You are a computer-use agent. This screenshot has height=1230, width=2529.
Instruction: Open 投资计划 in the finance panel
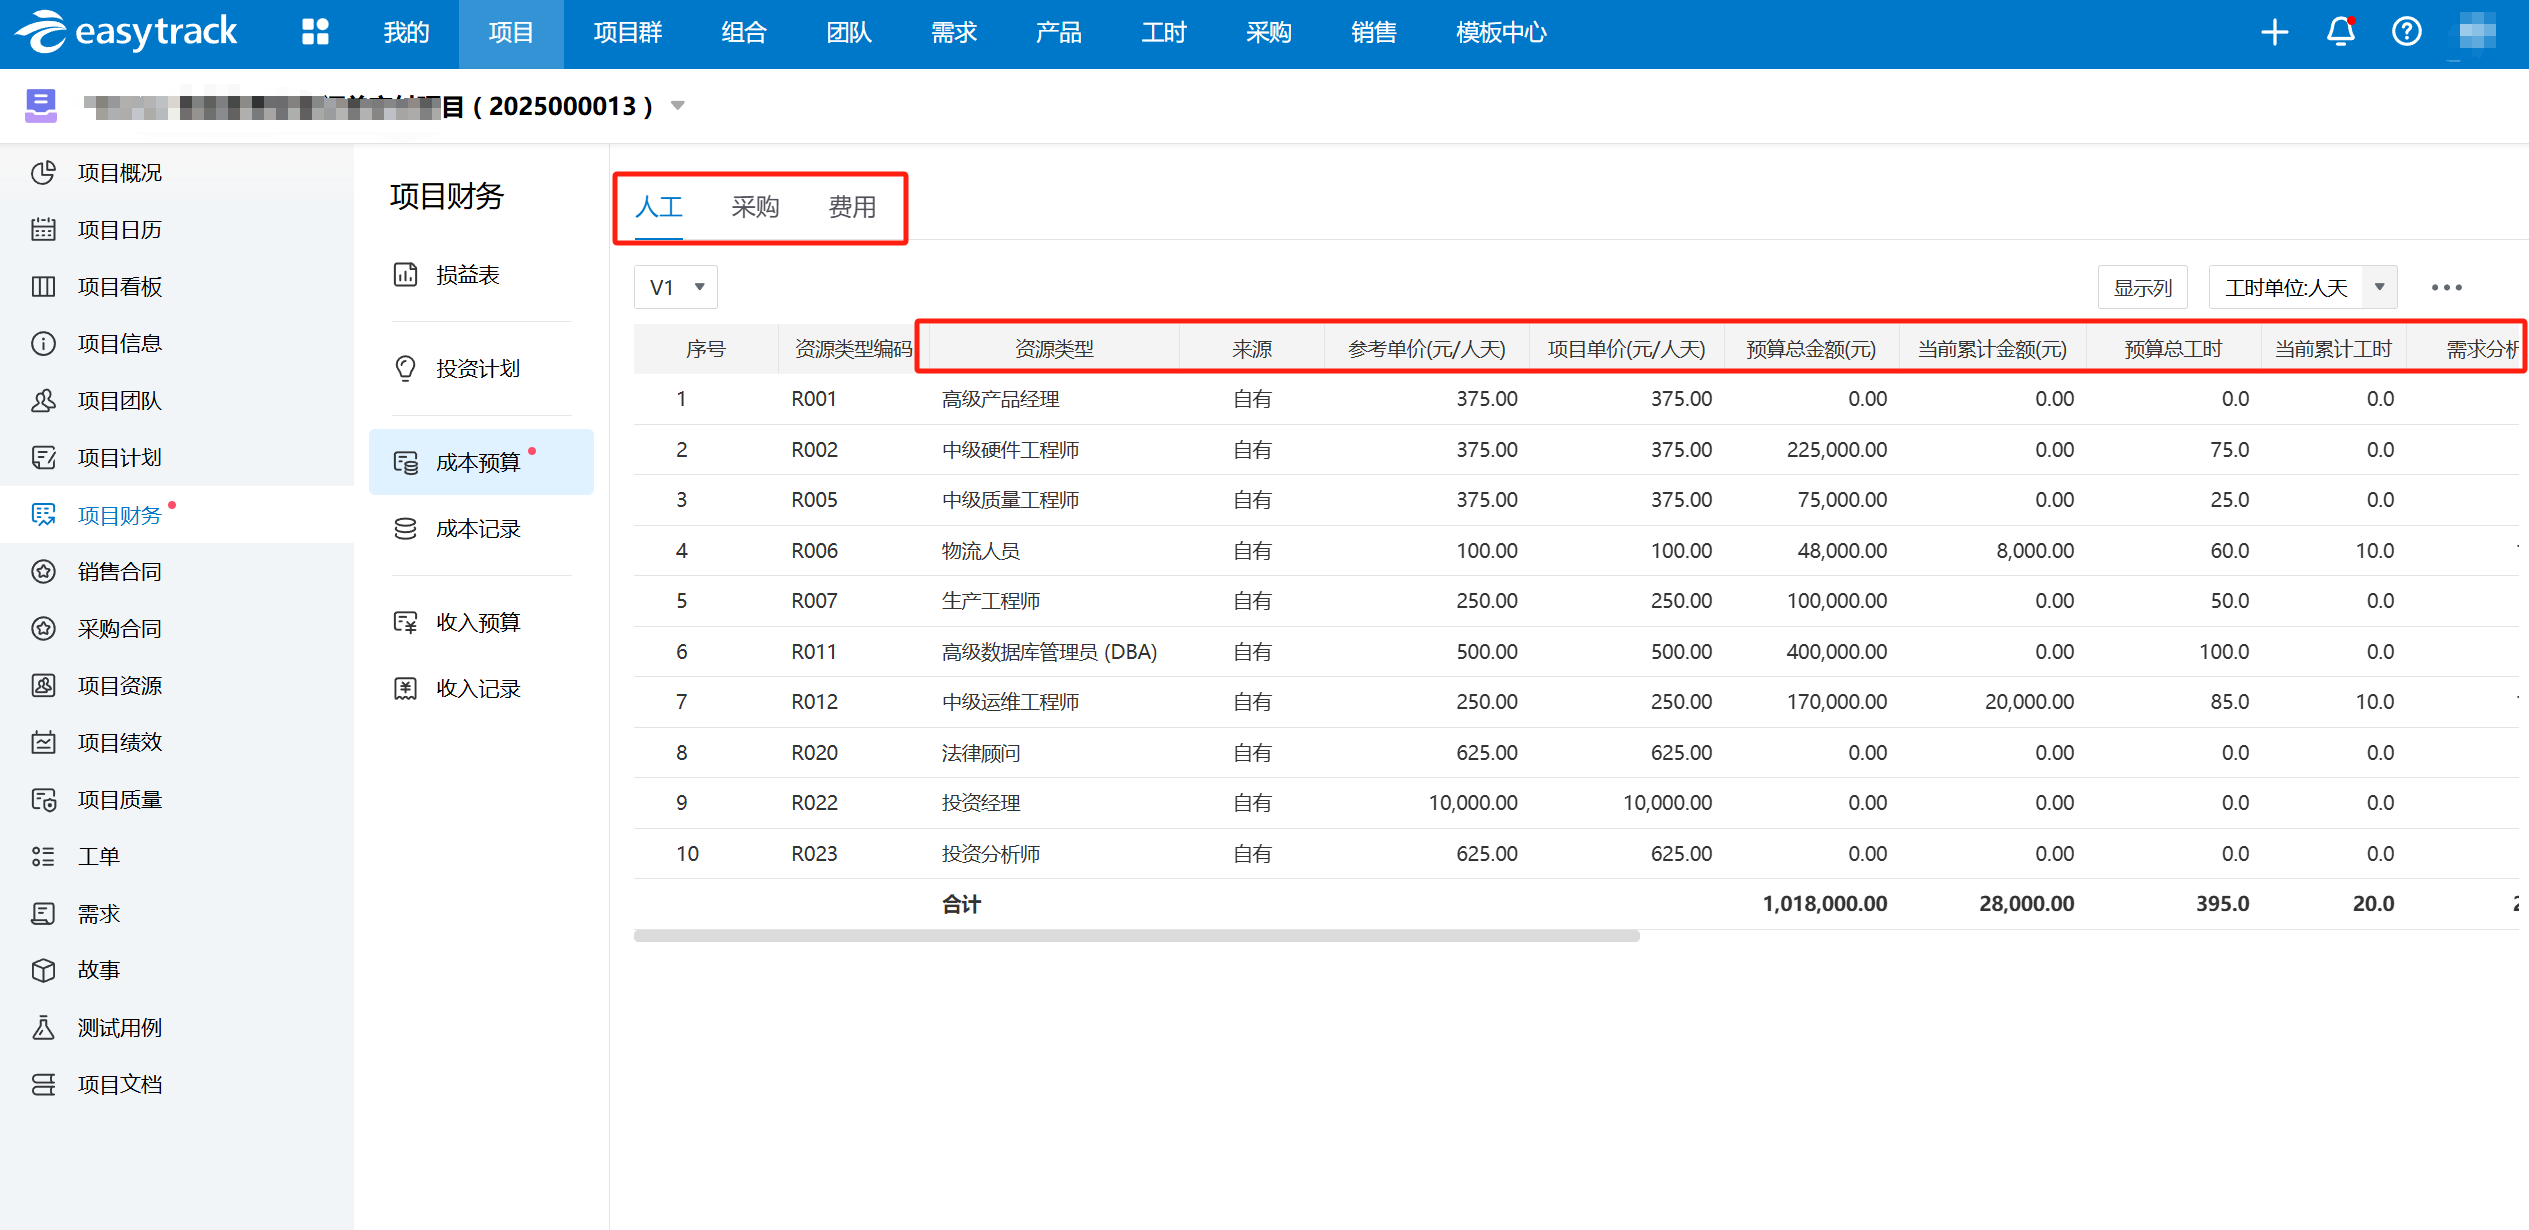[x=477, y=369]
